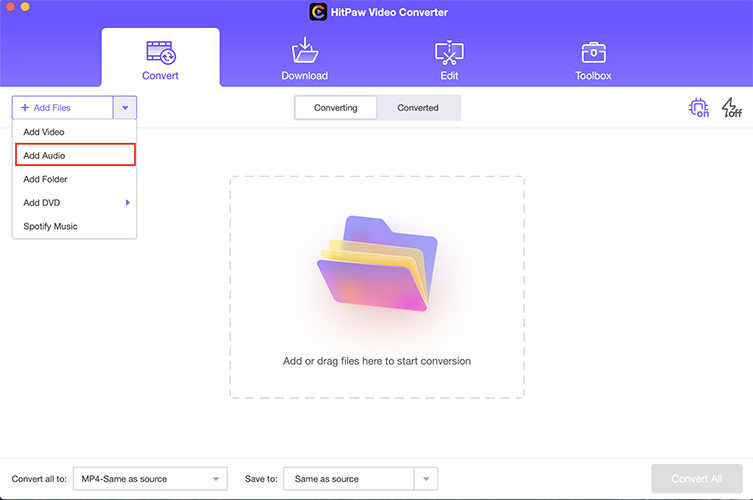This screenshot has width=753, height=500.
Task: Show the Converting list
Action: [336, 108]
